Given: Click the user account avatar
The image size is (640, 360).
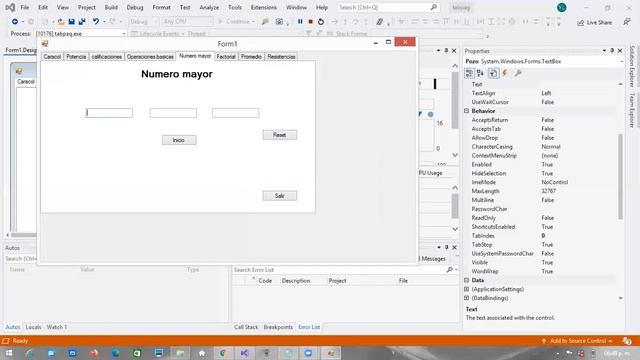Looking at the screenshot, I should pyautogui.click(x=562, y=7).
